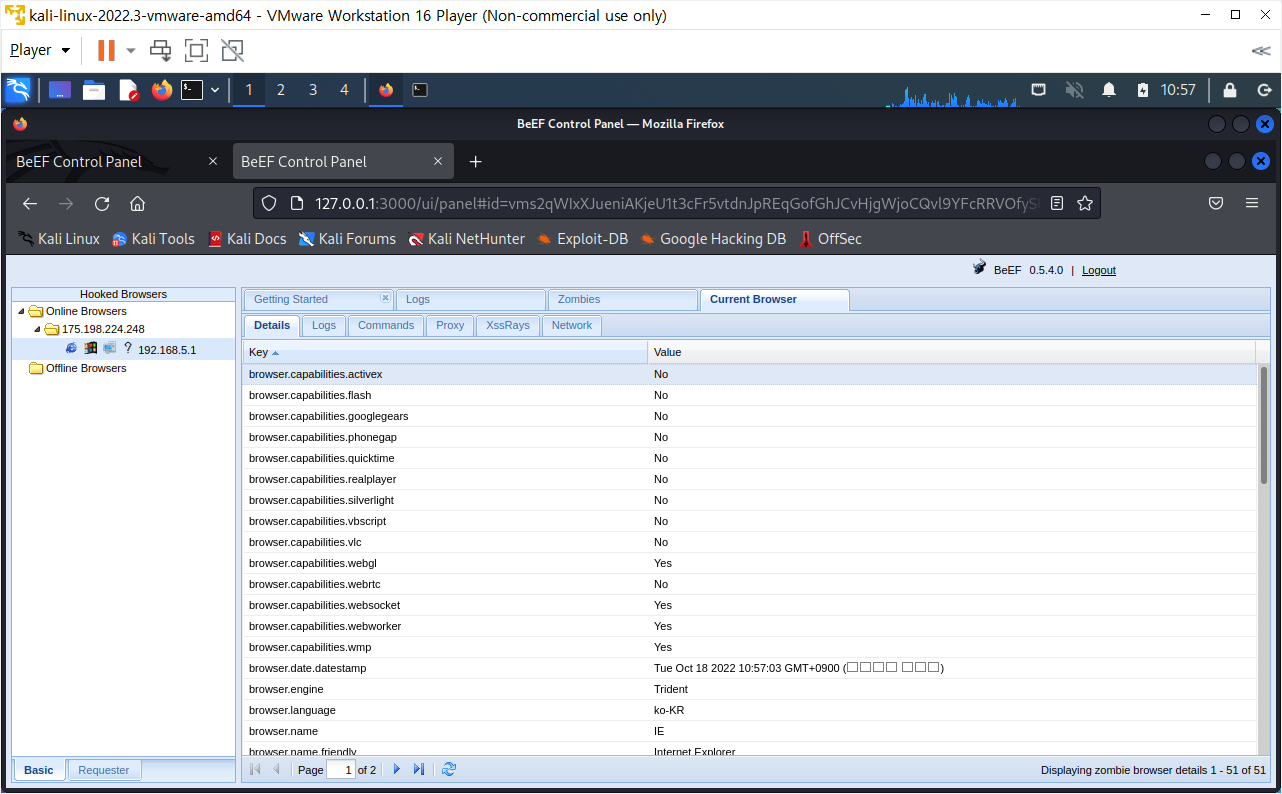Switch to the Basic tab
The image size is (1282, 794).
[39, 770]
